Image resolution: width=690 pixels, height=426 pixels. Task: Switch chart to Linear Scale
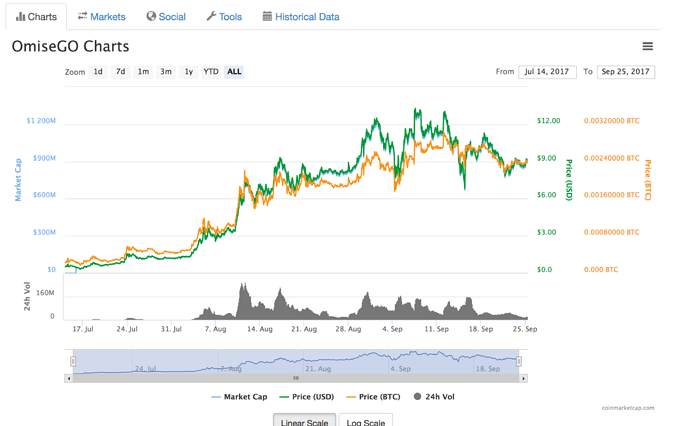coord(305,421)
